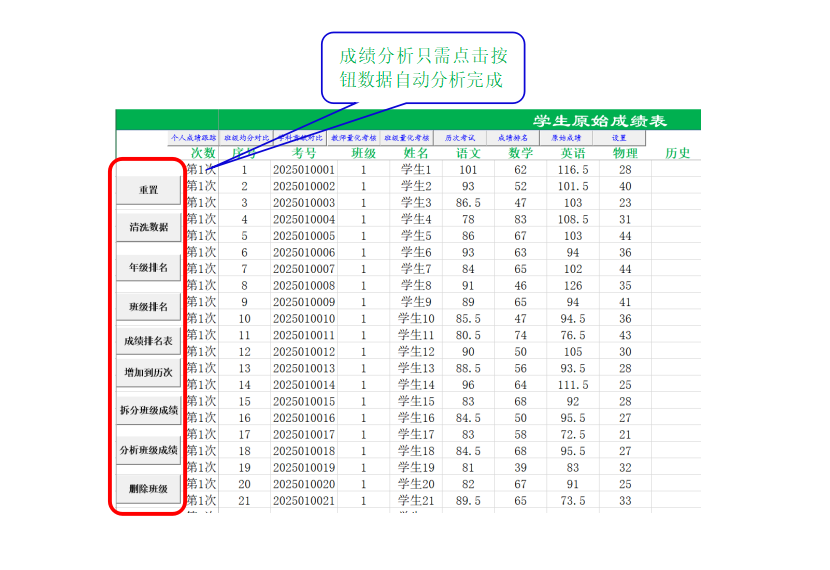Screen dimensions: 830x570
Task: Click the 重置 button
Action: pyautogui.click(x=148, y=190)
